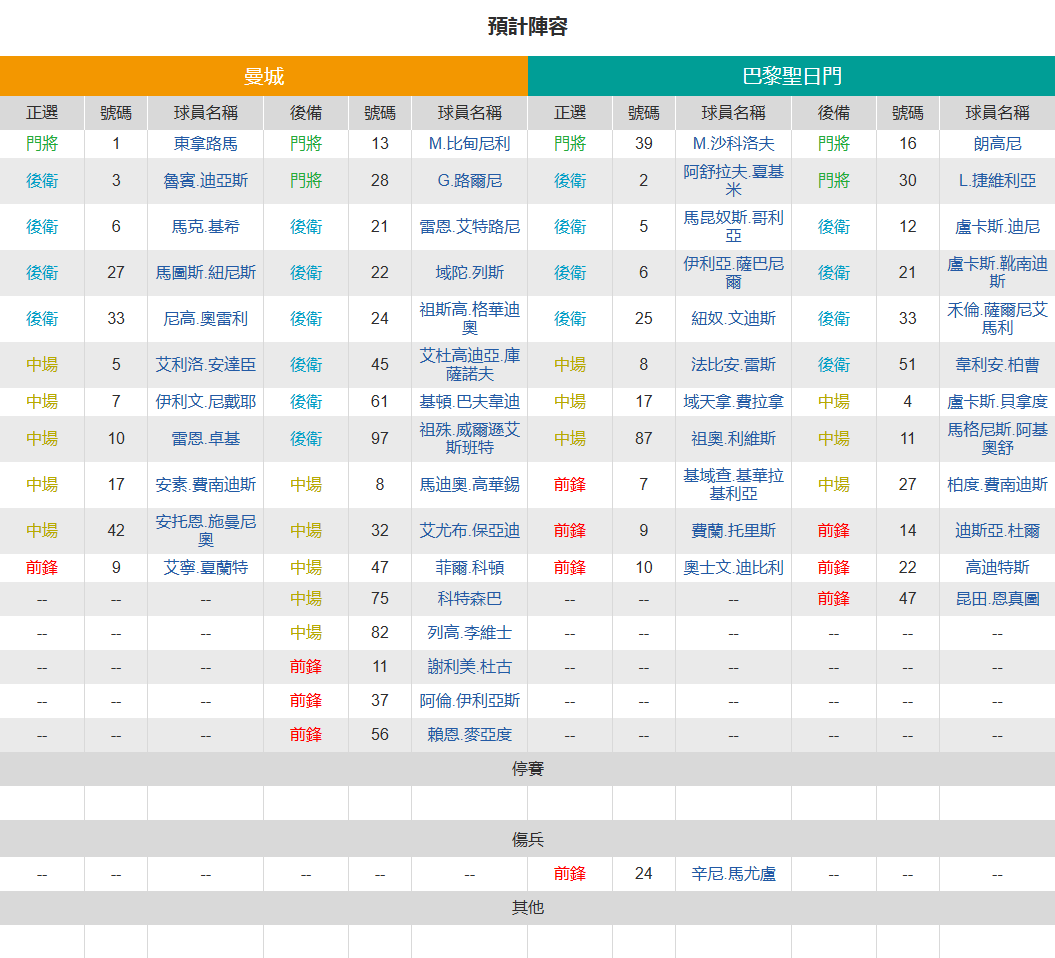
Task: Select forward 奧士文.迪比利
Action: click(x=733, y=568)
